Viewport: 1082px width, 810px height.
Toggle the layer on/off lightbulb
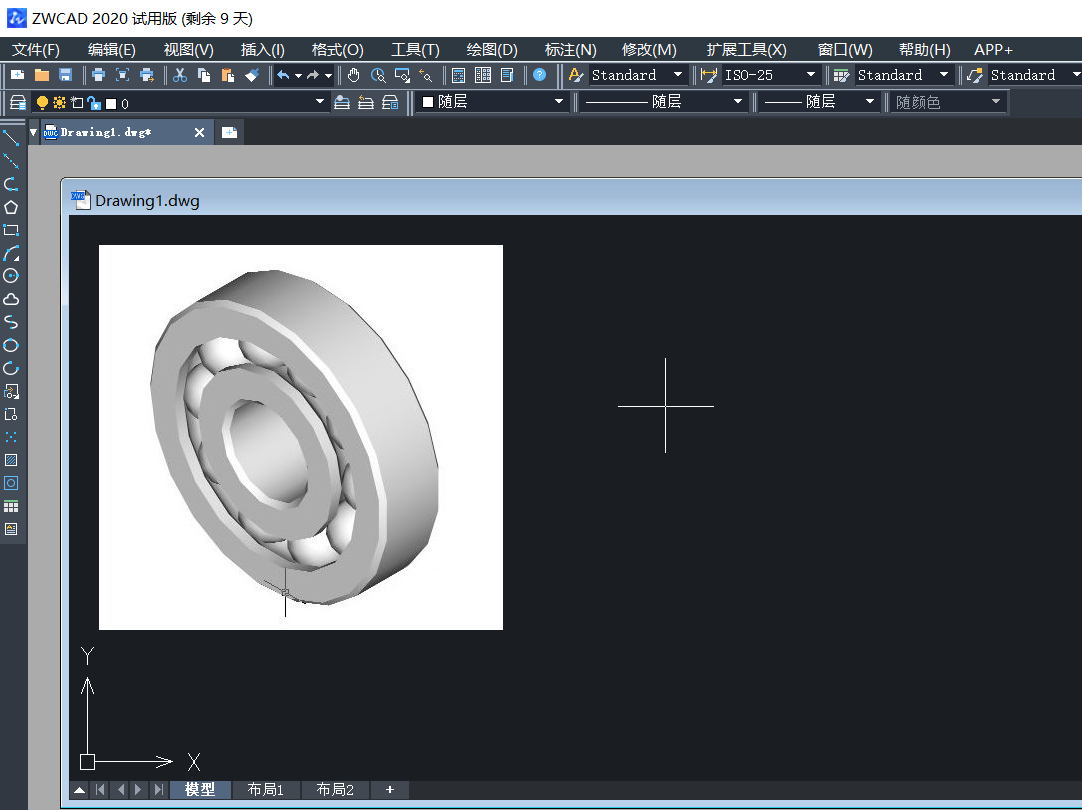coord(41,101)
